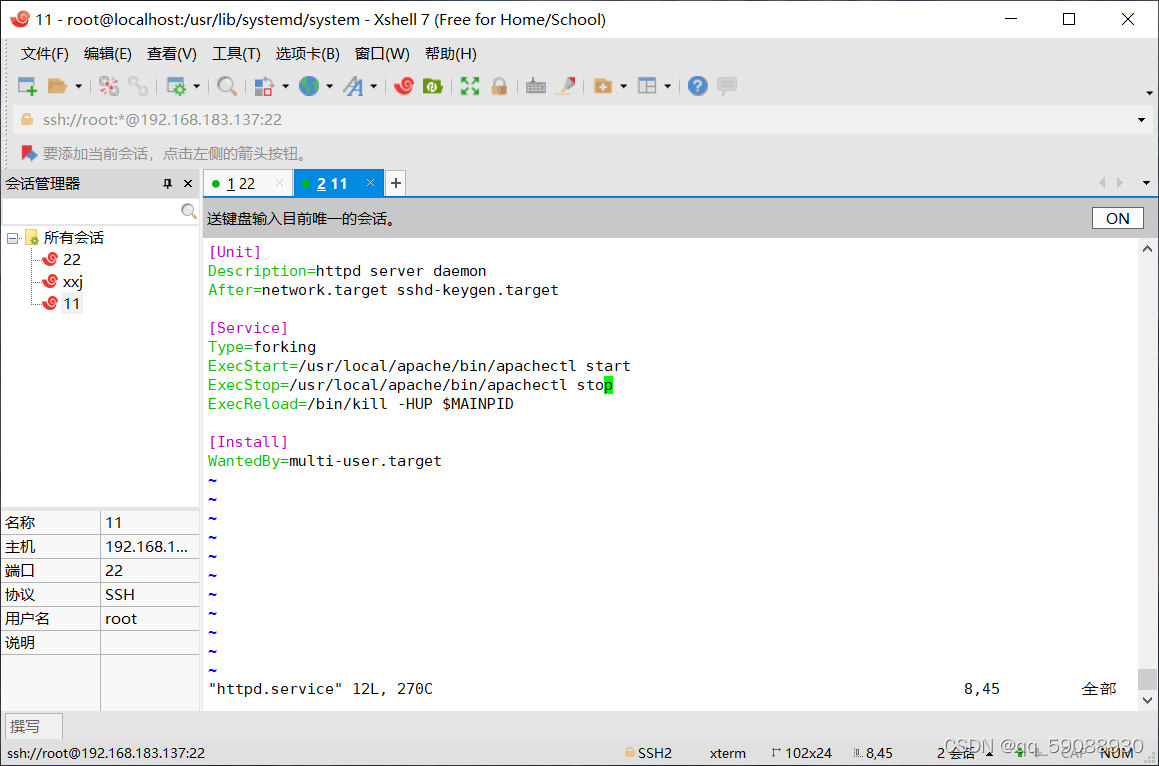Open the 窗口(W) menu
1159x766 pixels.
[382, 54]
